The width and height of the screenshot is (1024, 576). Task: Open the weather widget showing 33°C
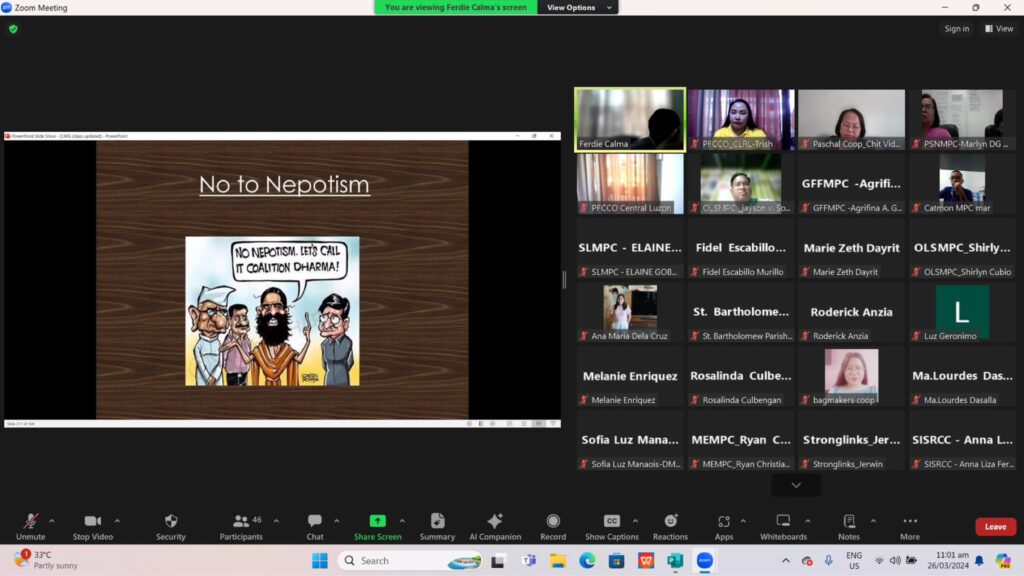tap(46, 560)
